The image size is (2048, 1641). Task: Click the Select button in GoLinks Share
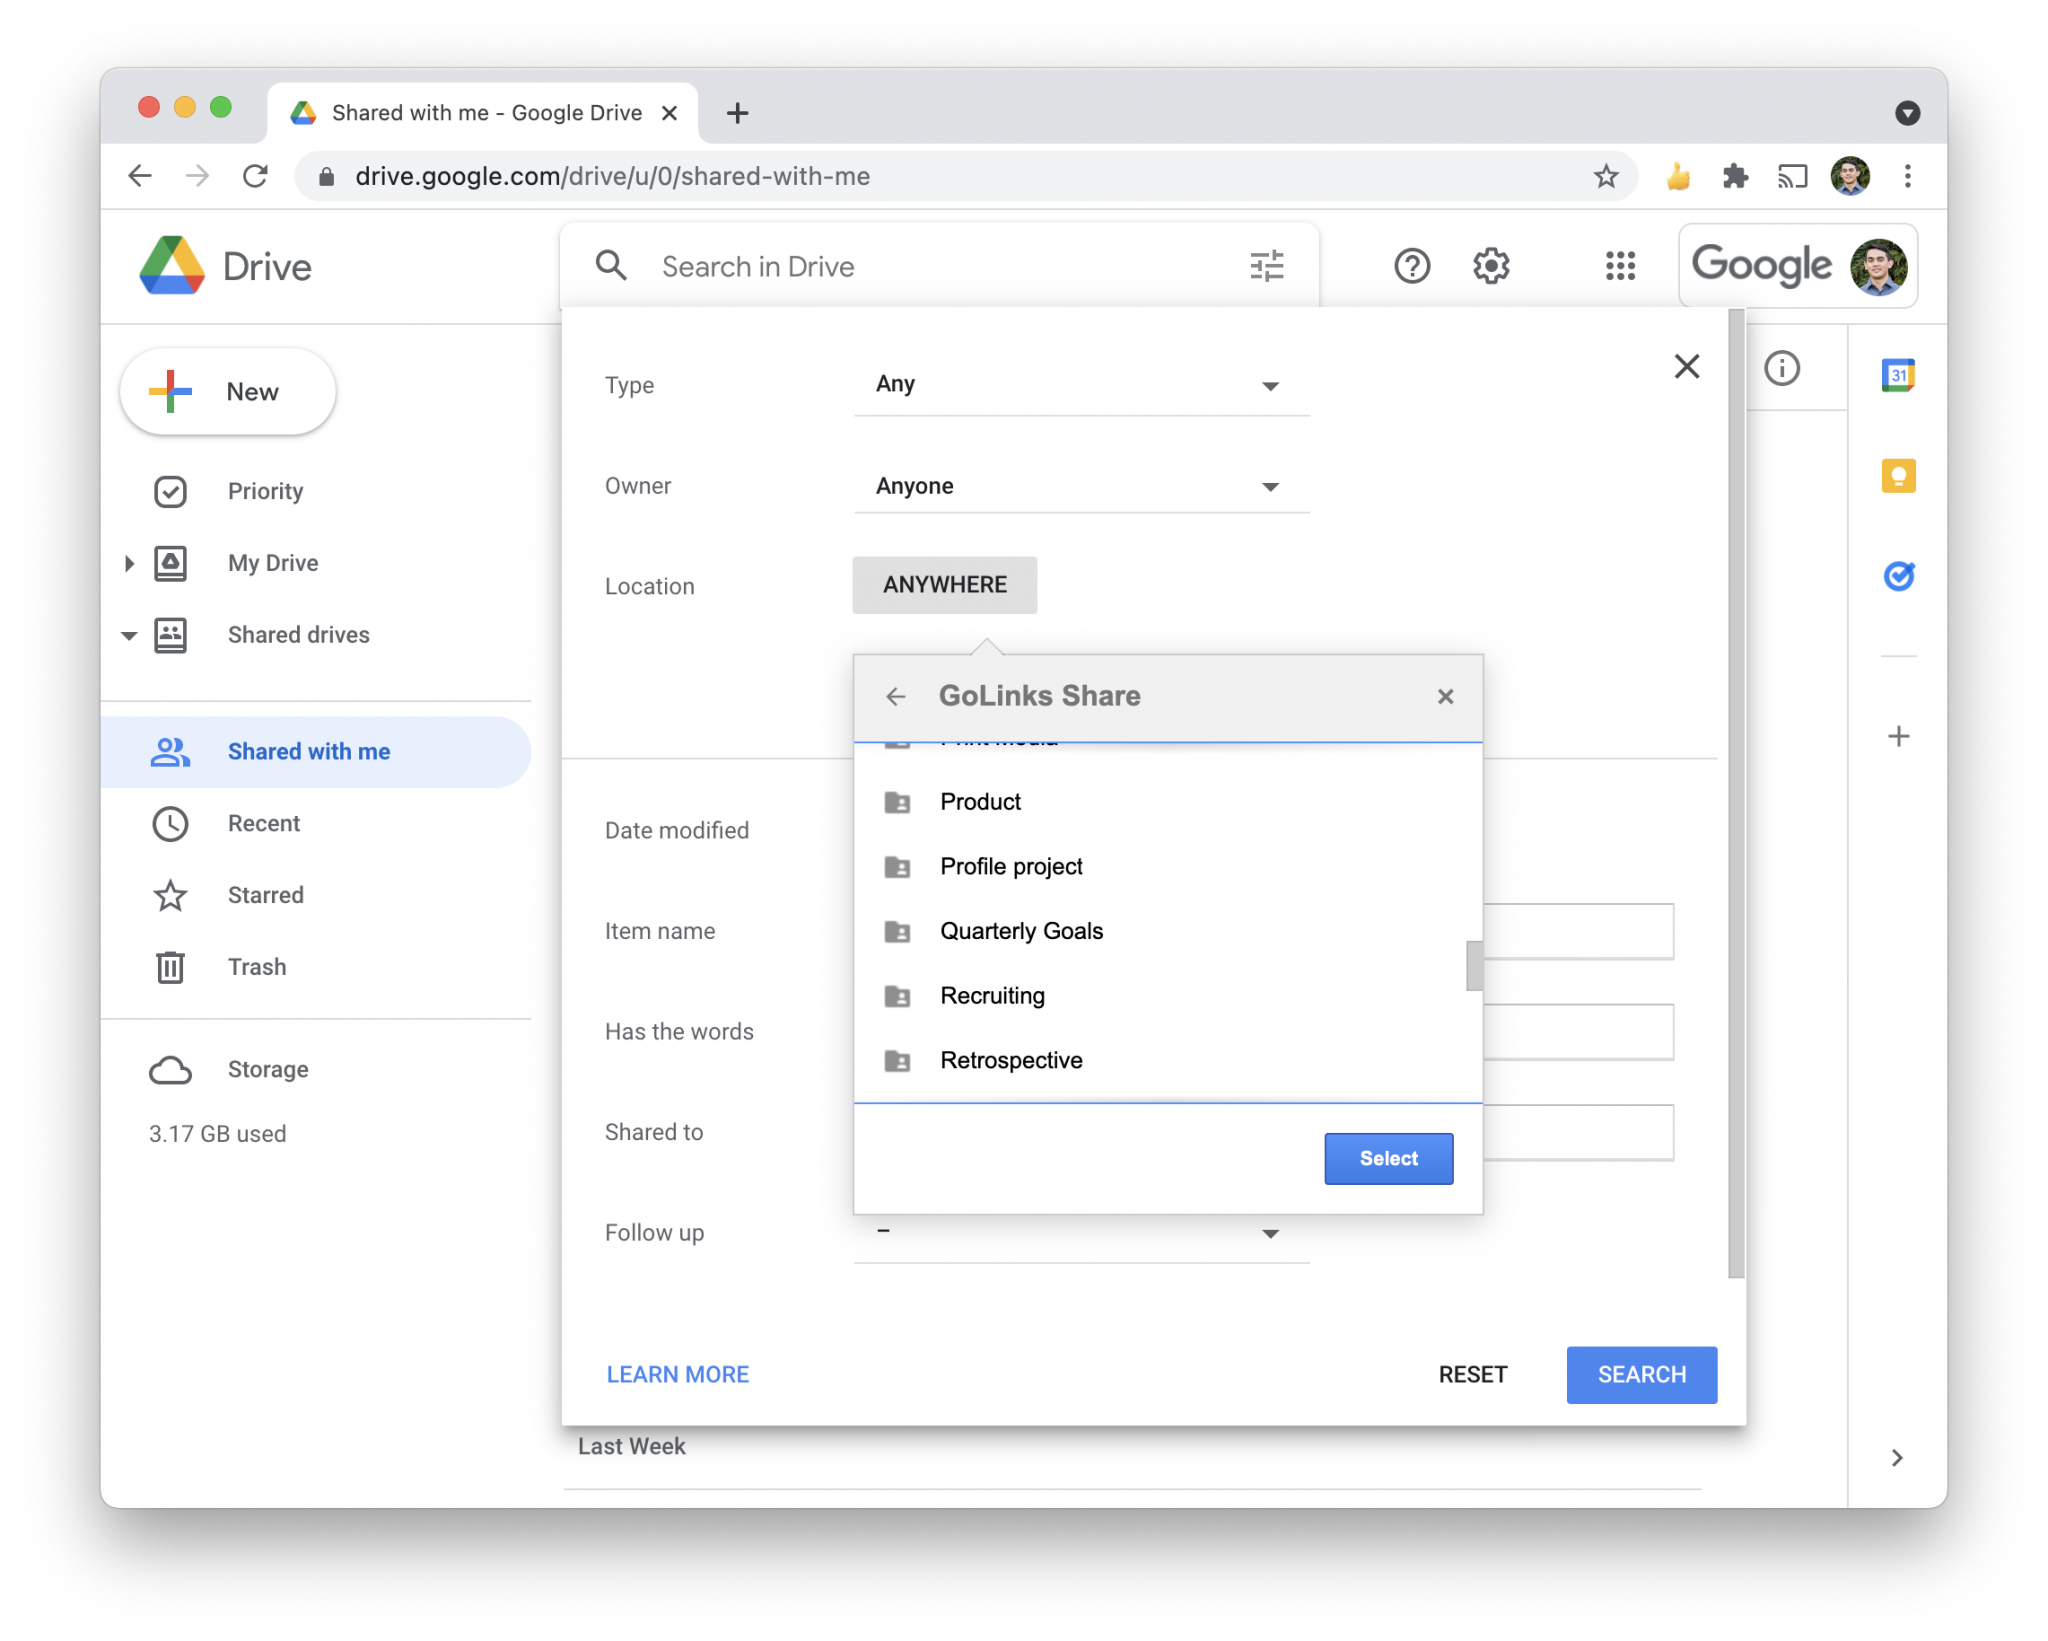coord(1388,1158)
